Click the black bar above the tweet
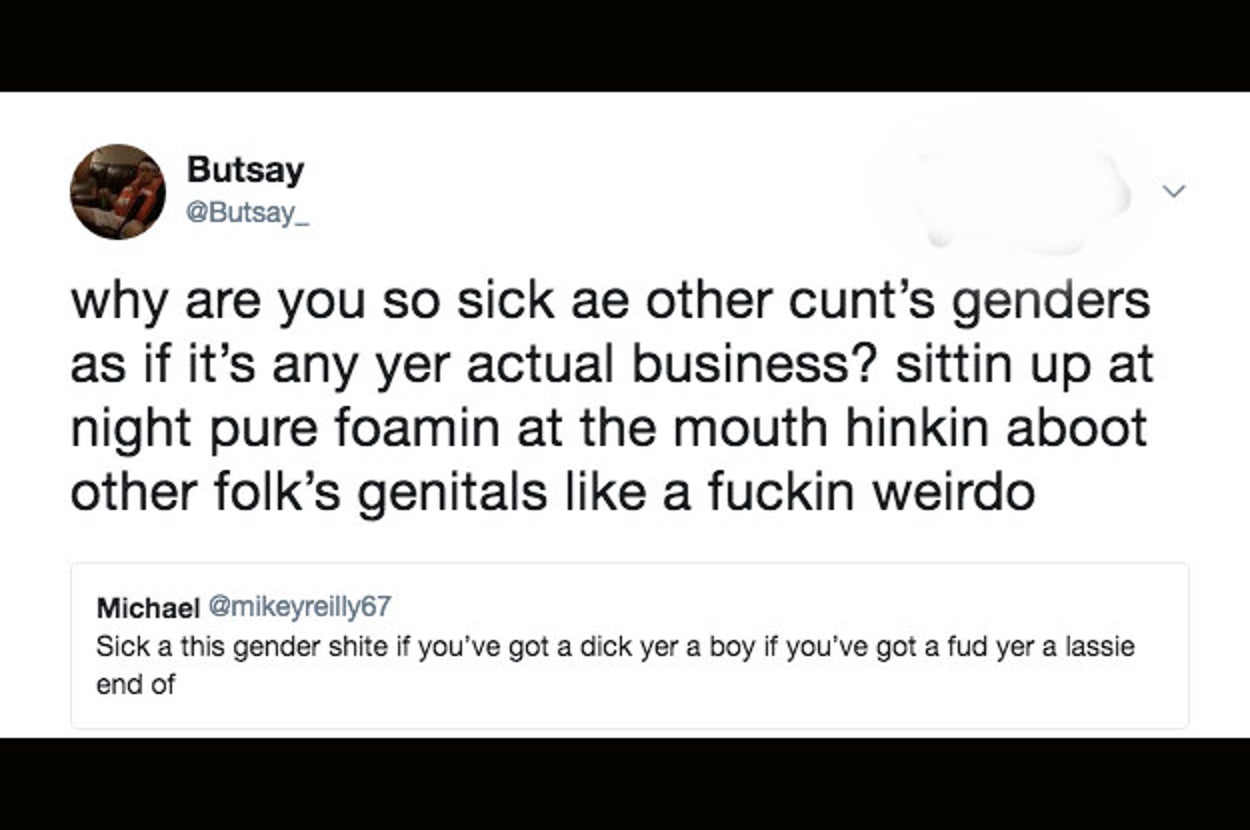The height and width of the screenshot is (830, 1250). coord(625,45)
